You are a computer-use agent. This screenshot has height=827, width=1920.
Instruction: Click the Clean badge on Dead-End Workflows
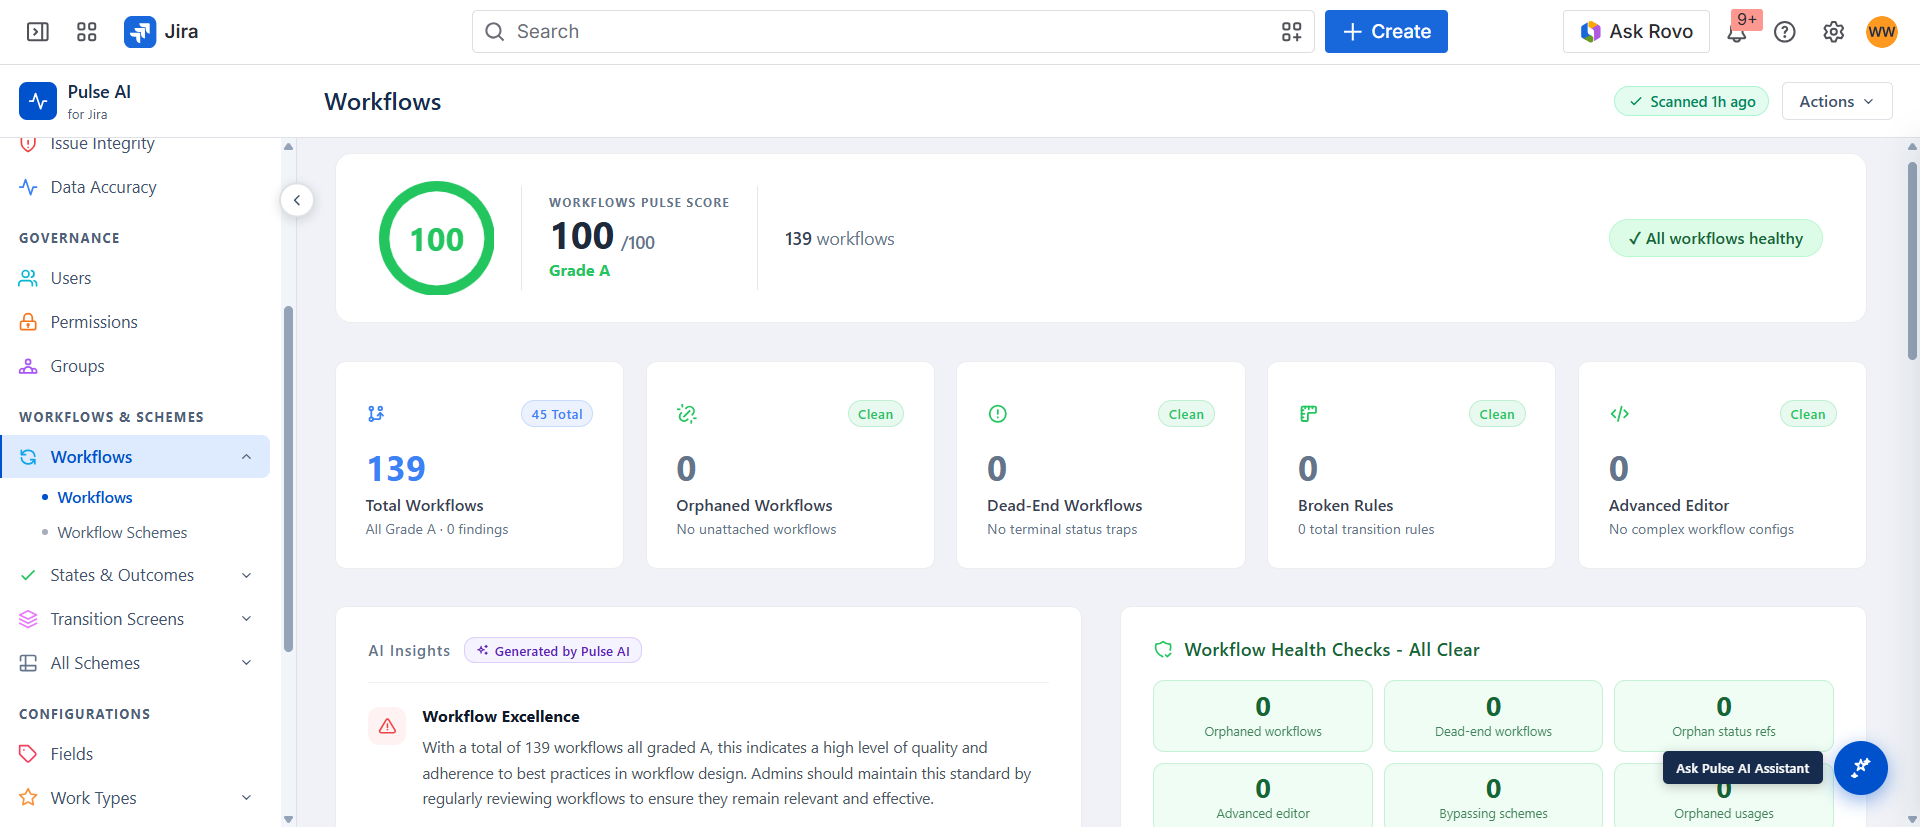pos(1186,414)
